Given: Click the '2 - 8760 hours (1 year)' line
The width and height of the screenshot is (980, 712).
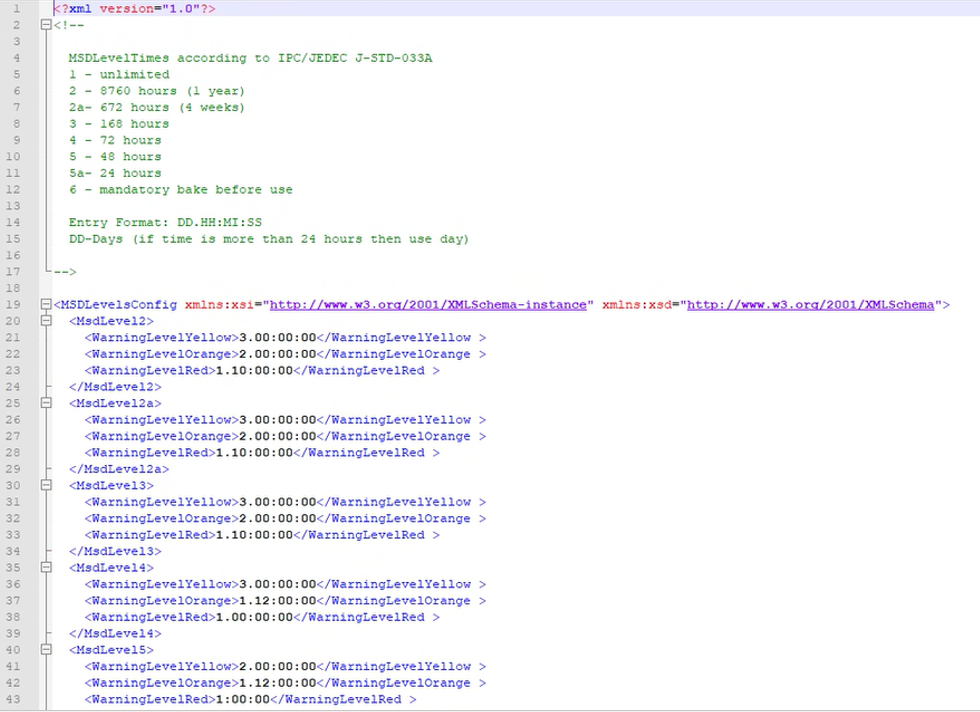Looking at the screenshot, I should pyautogui.click(x=157, y=91).
